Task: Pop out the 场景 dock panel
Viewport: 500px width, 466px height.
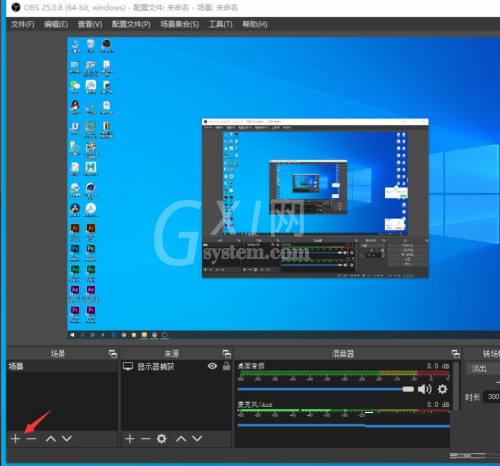Action: [x=113, y=354]
